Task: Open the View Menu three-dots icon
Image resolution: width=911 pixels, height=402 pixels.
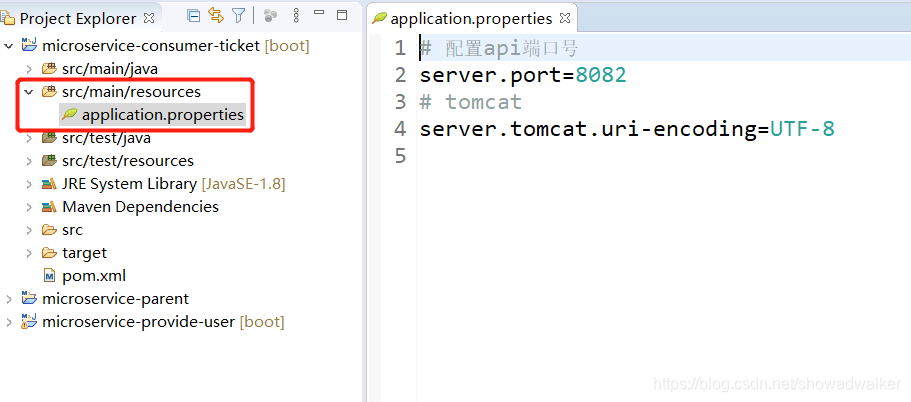Action: [296, 16]
